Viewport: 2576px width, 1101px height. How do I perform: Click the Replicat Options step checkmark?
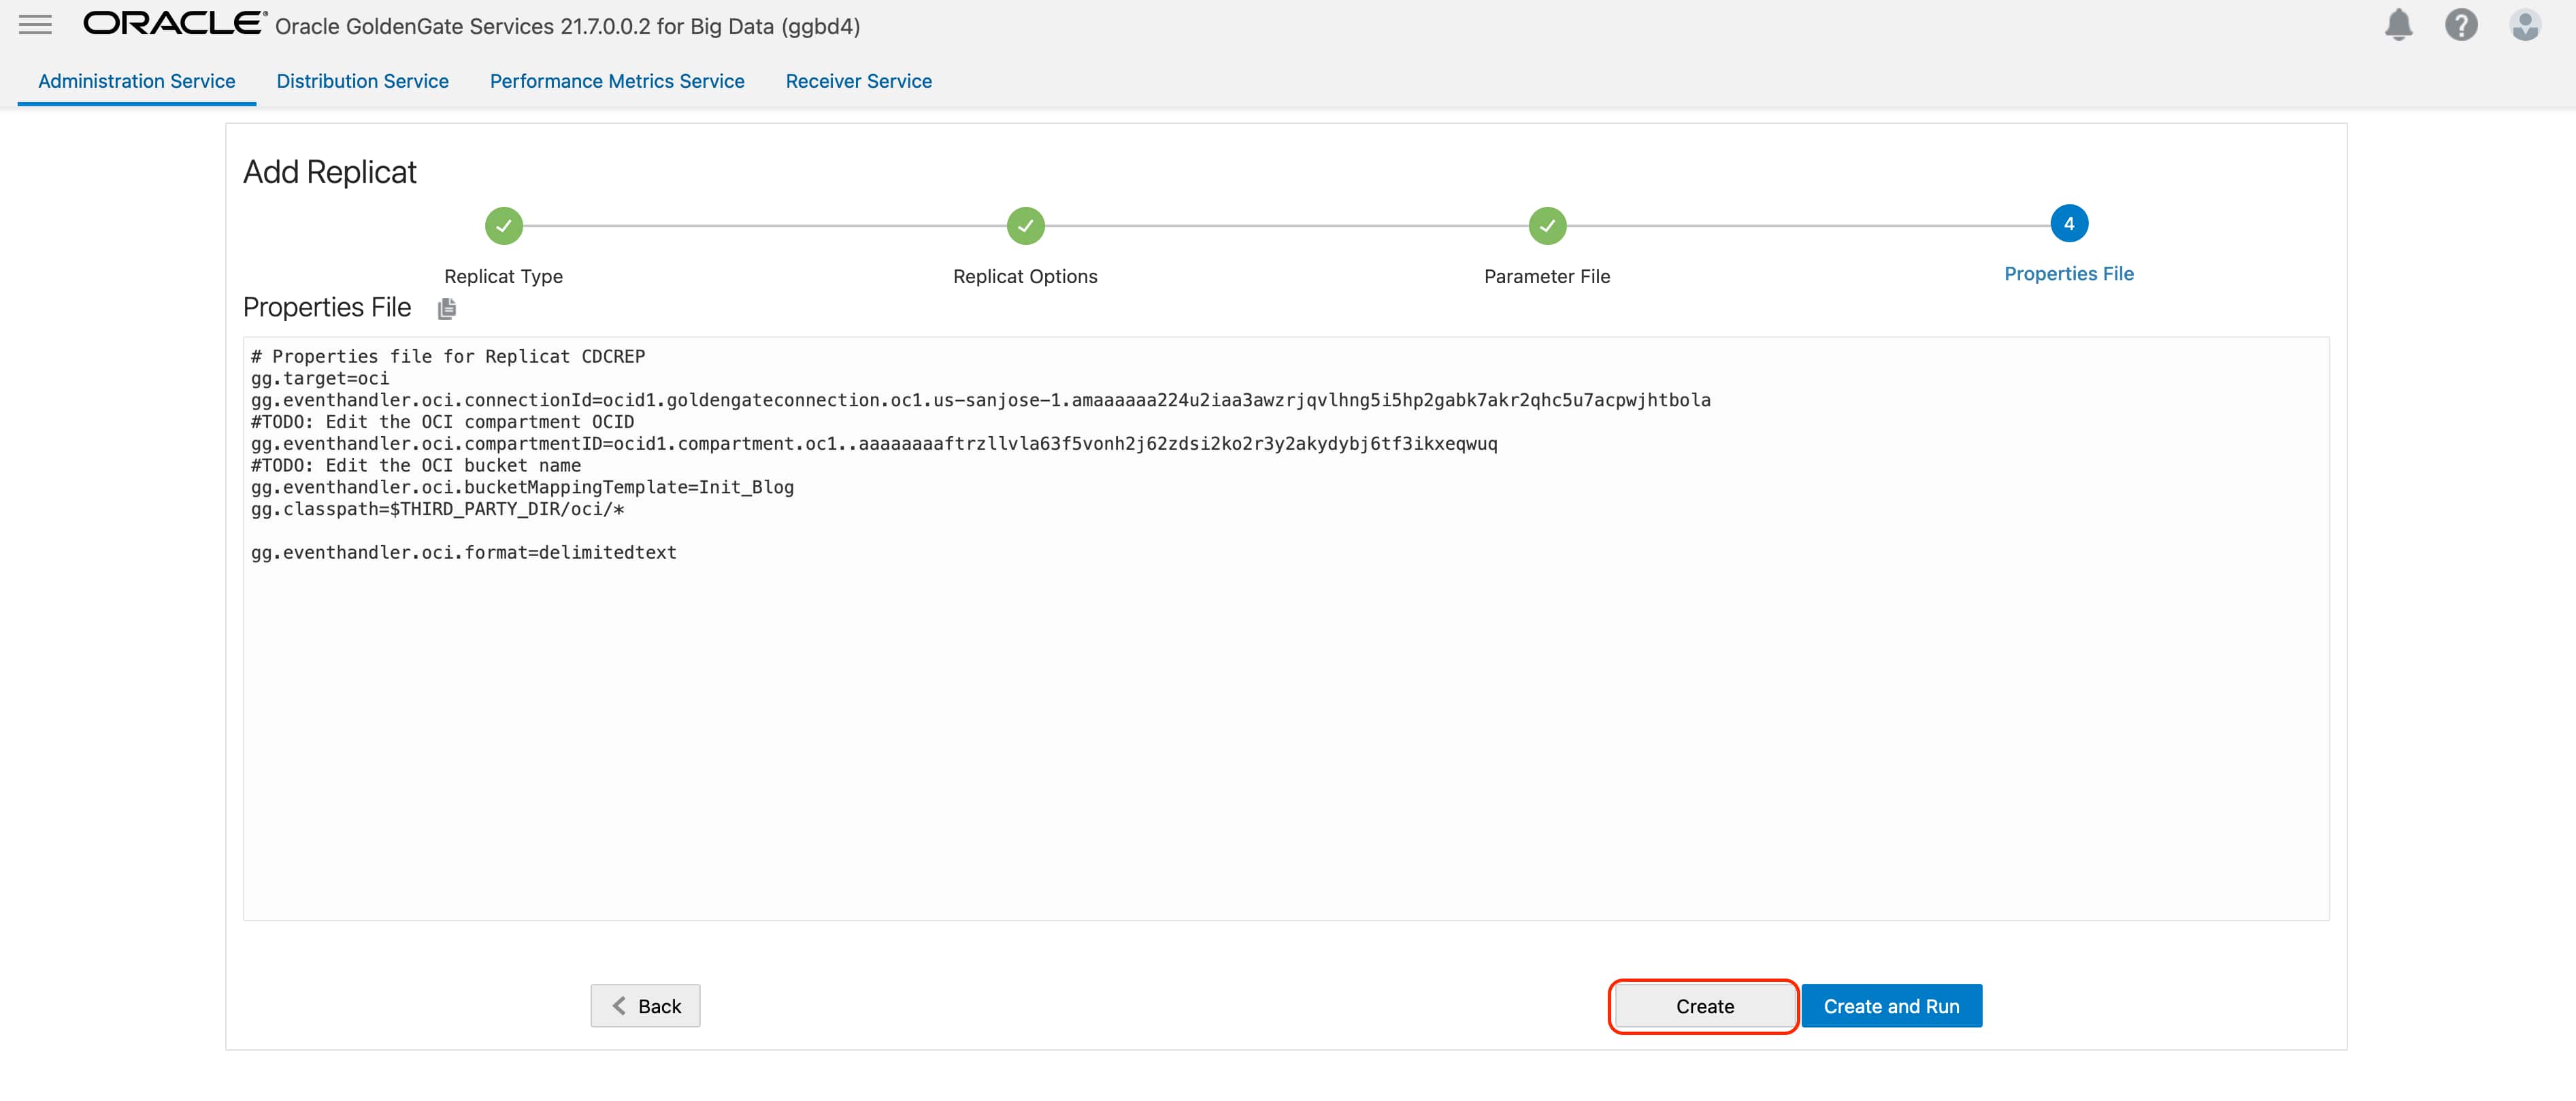pos(1025,226)
